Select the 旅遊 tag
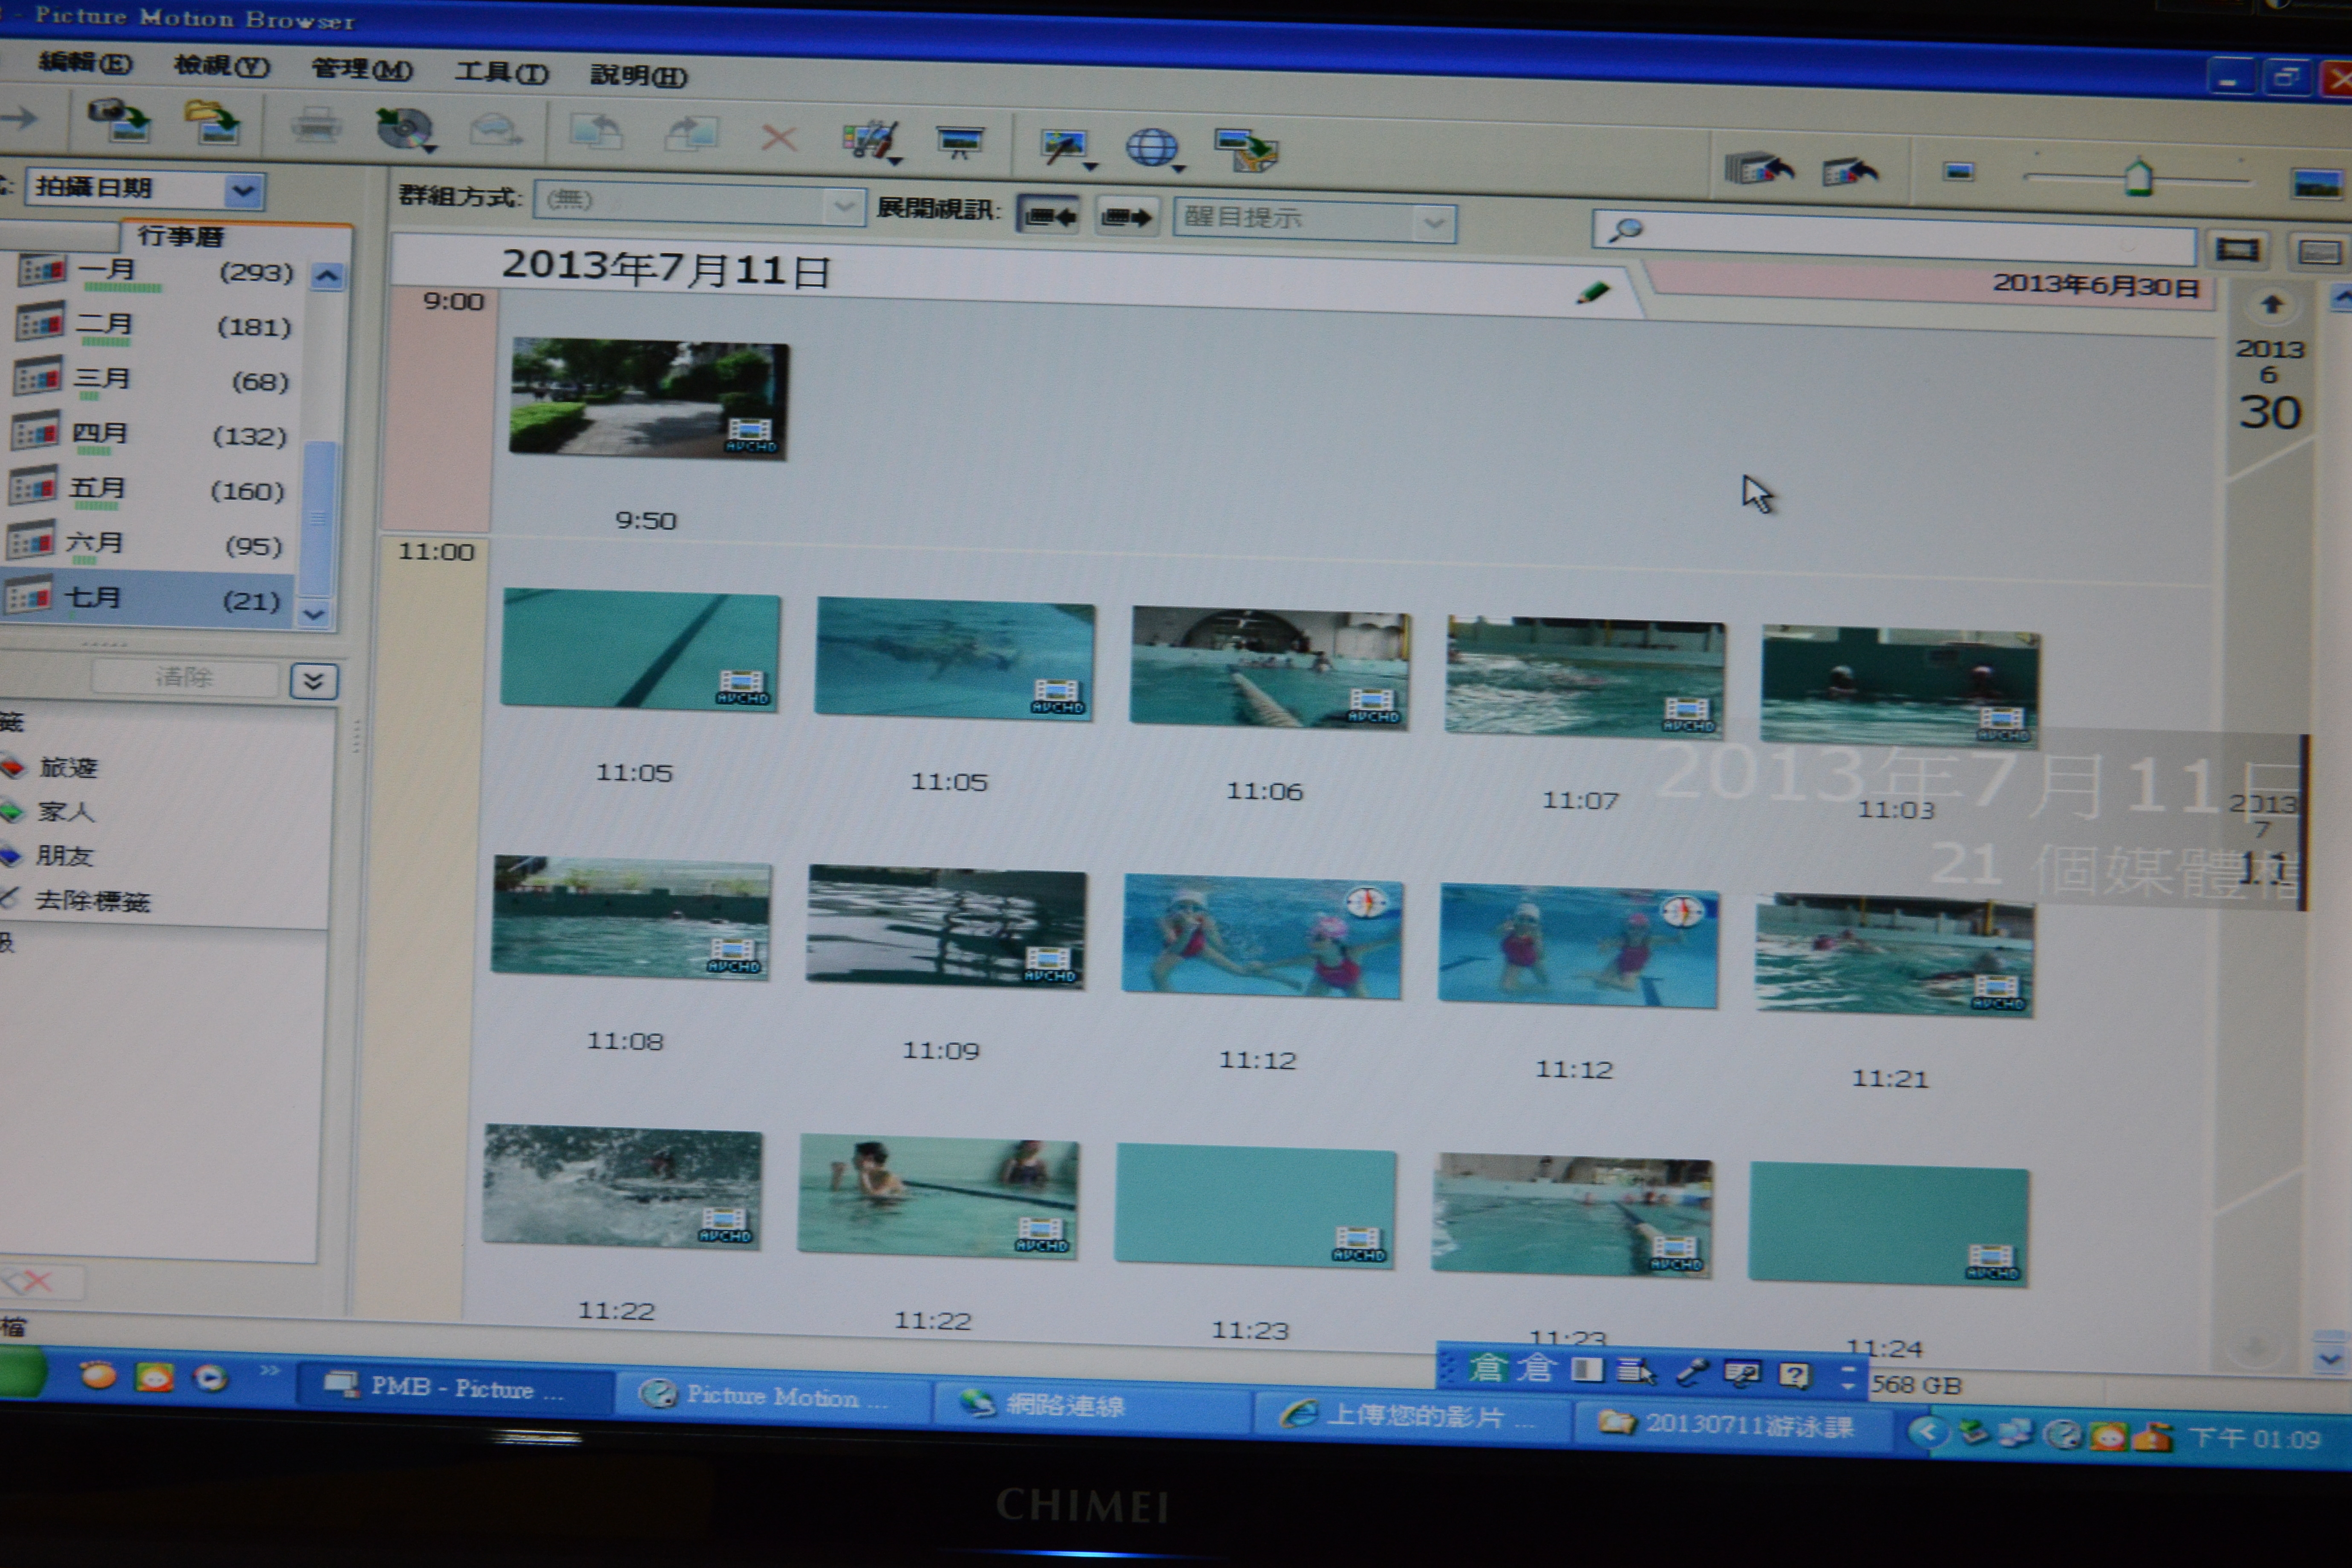2352x1568 pixels. [x=68, y=768]
